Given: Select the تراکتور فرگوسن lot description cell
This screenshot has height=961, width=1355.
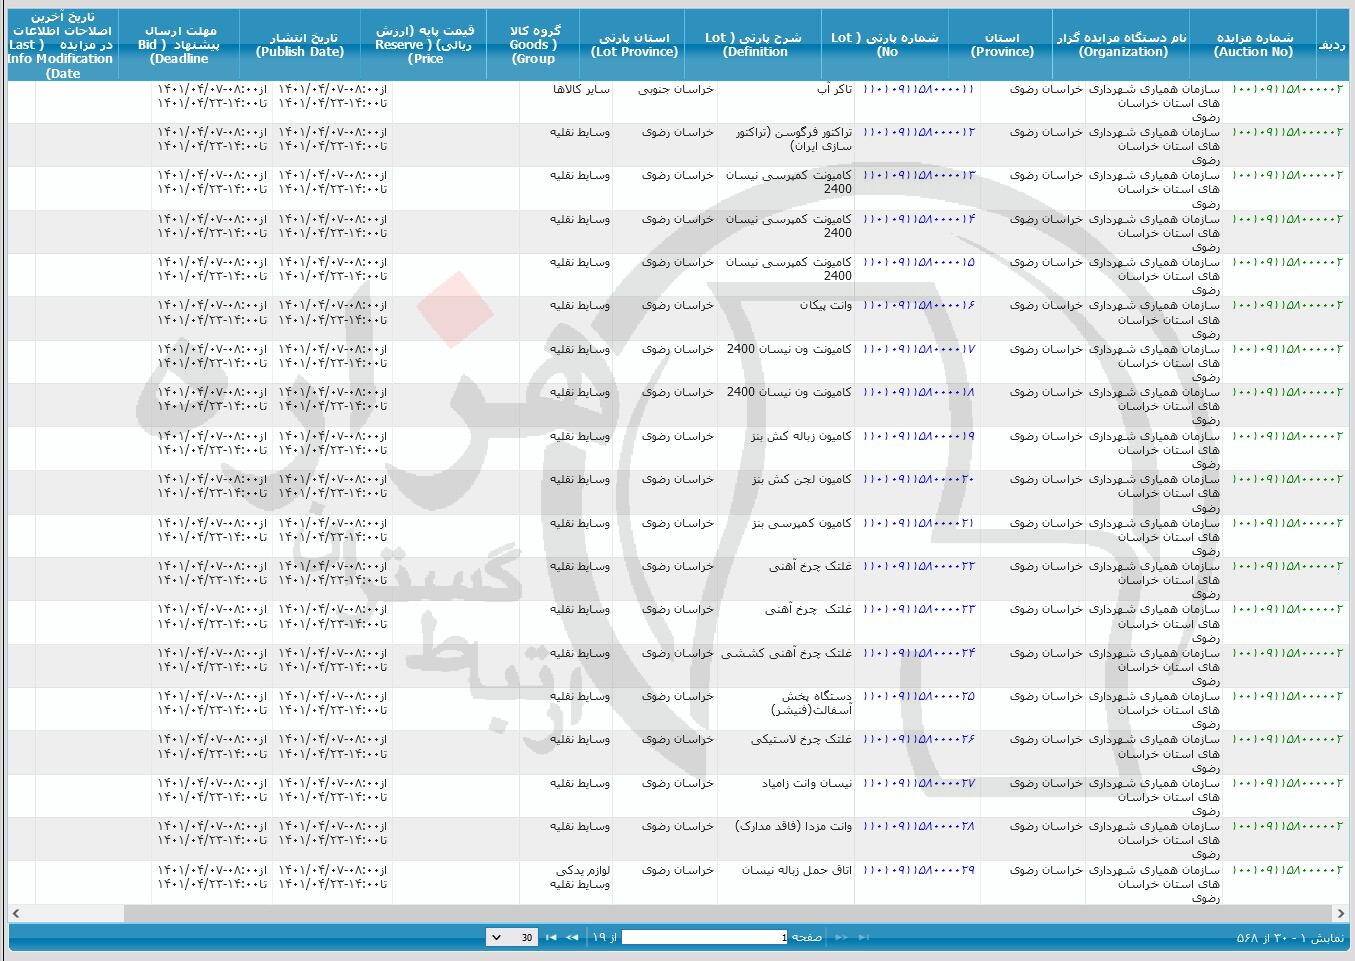Looking at the screenshot, I should click(786, 145).
